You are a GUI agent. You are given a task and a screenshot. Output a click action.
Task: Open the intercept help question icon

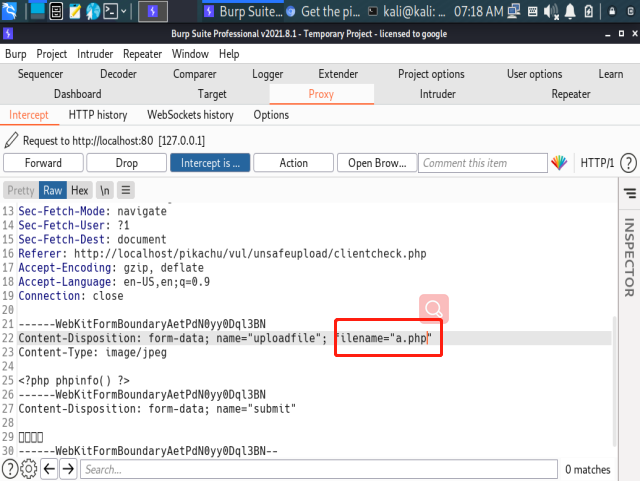tap(628, 163)
